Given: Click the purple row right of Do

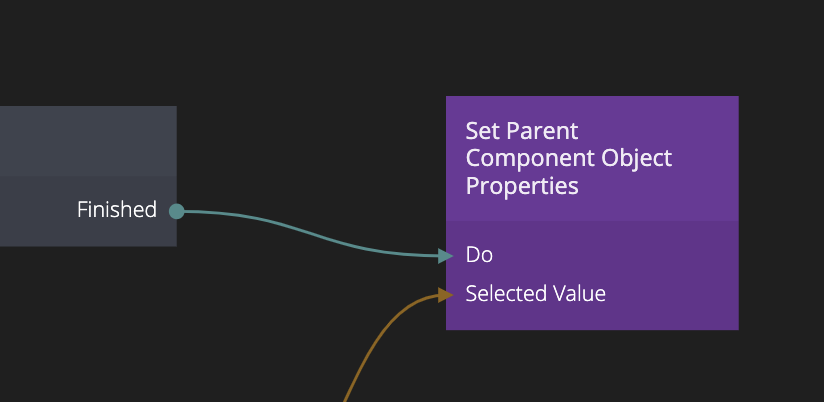Looking at the screenshot, I should [x=620, y=255].
